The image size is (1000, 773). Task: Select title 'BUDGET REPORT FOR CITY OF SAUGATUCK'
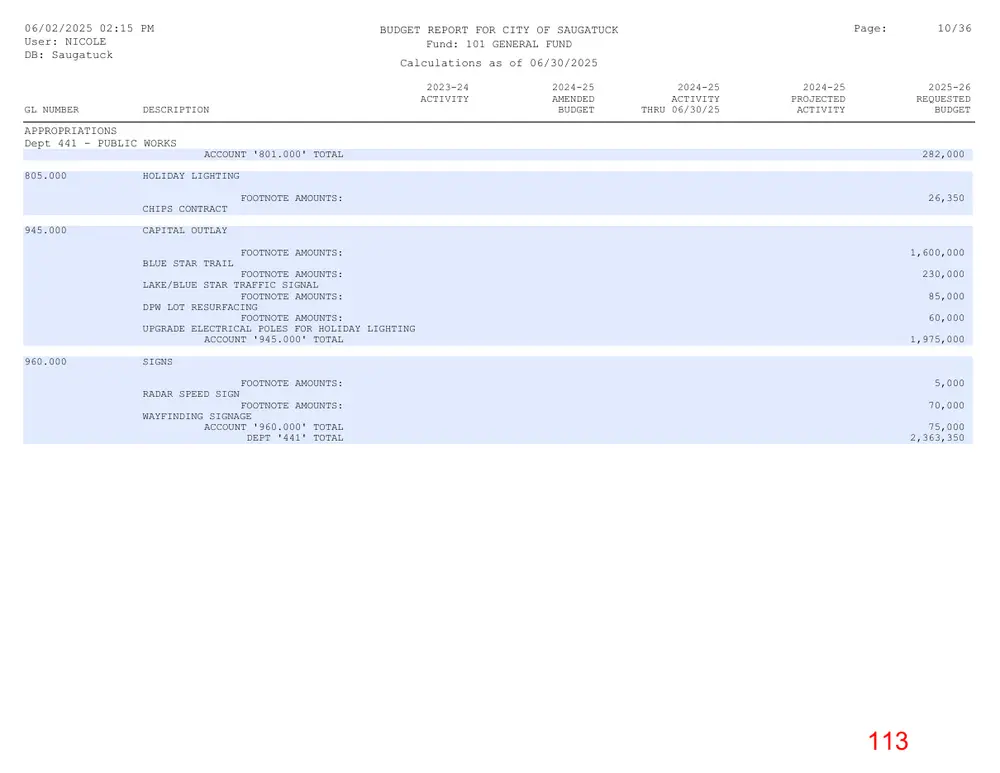[499, 30]
